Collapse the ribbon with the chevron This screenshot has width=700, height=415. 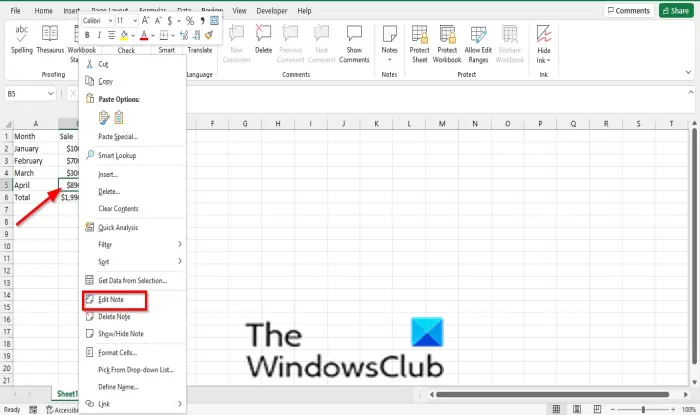point(688,72)
